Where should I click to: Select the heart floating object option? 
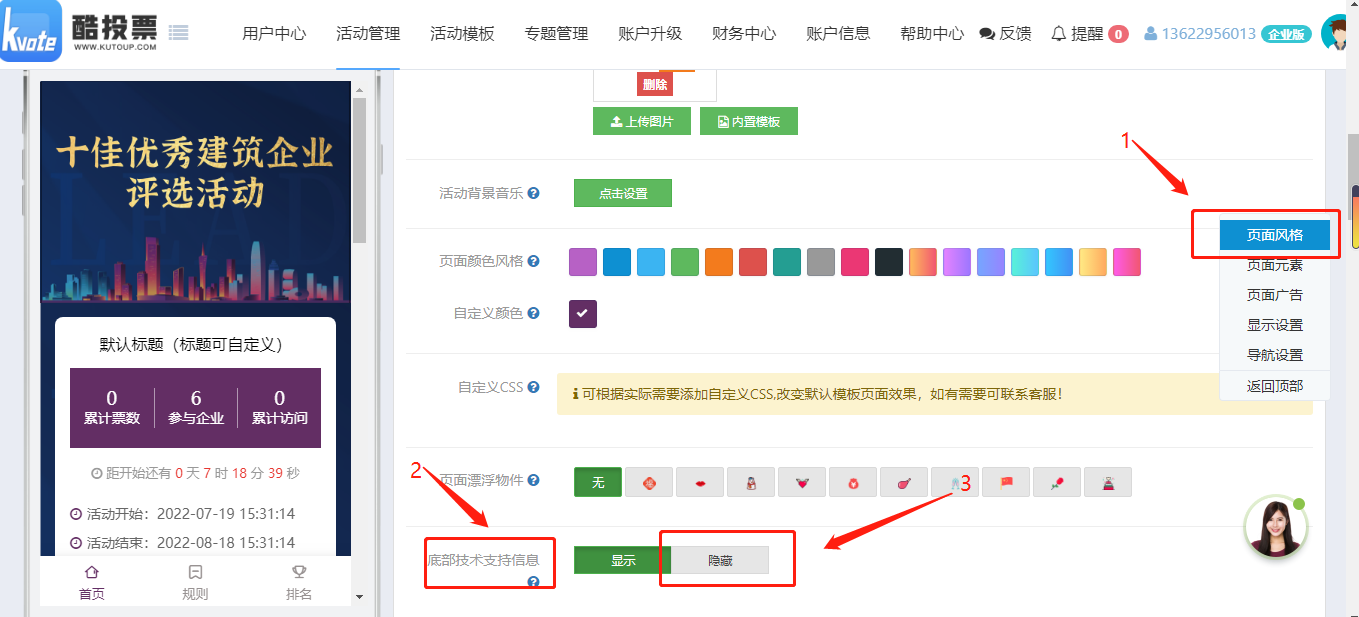802,482
